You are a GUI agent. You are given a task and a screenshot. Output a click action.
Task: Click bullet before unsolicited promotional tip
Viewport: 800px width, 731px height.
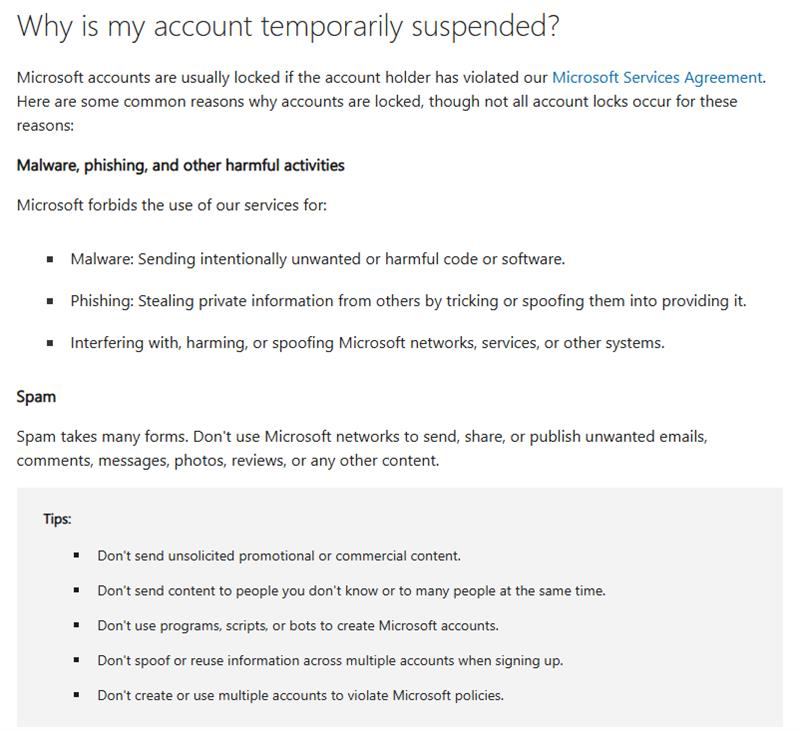(x=77, y=555)
